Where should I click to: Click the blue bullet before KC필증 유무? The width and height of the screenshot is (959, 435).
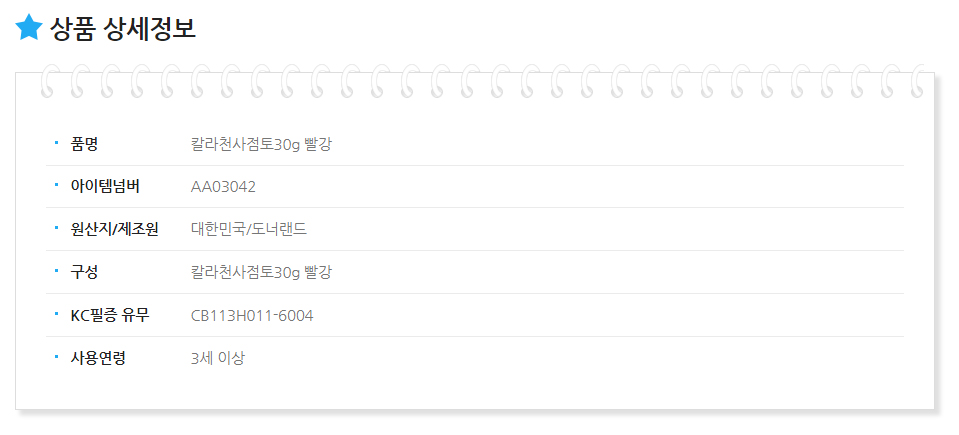(56, 313)
